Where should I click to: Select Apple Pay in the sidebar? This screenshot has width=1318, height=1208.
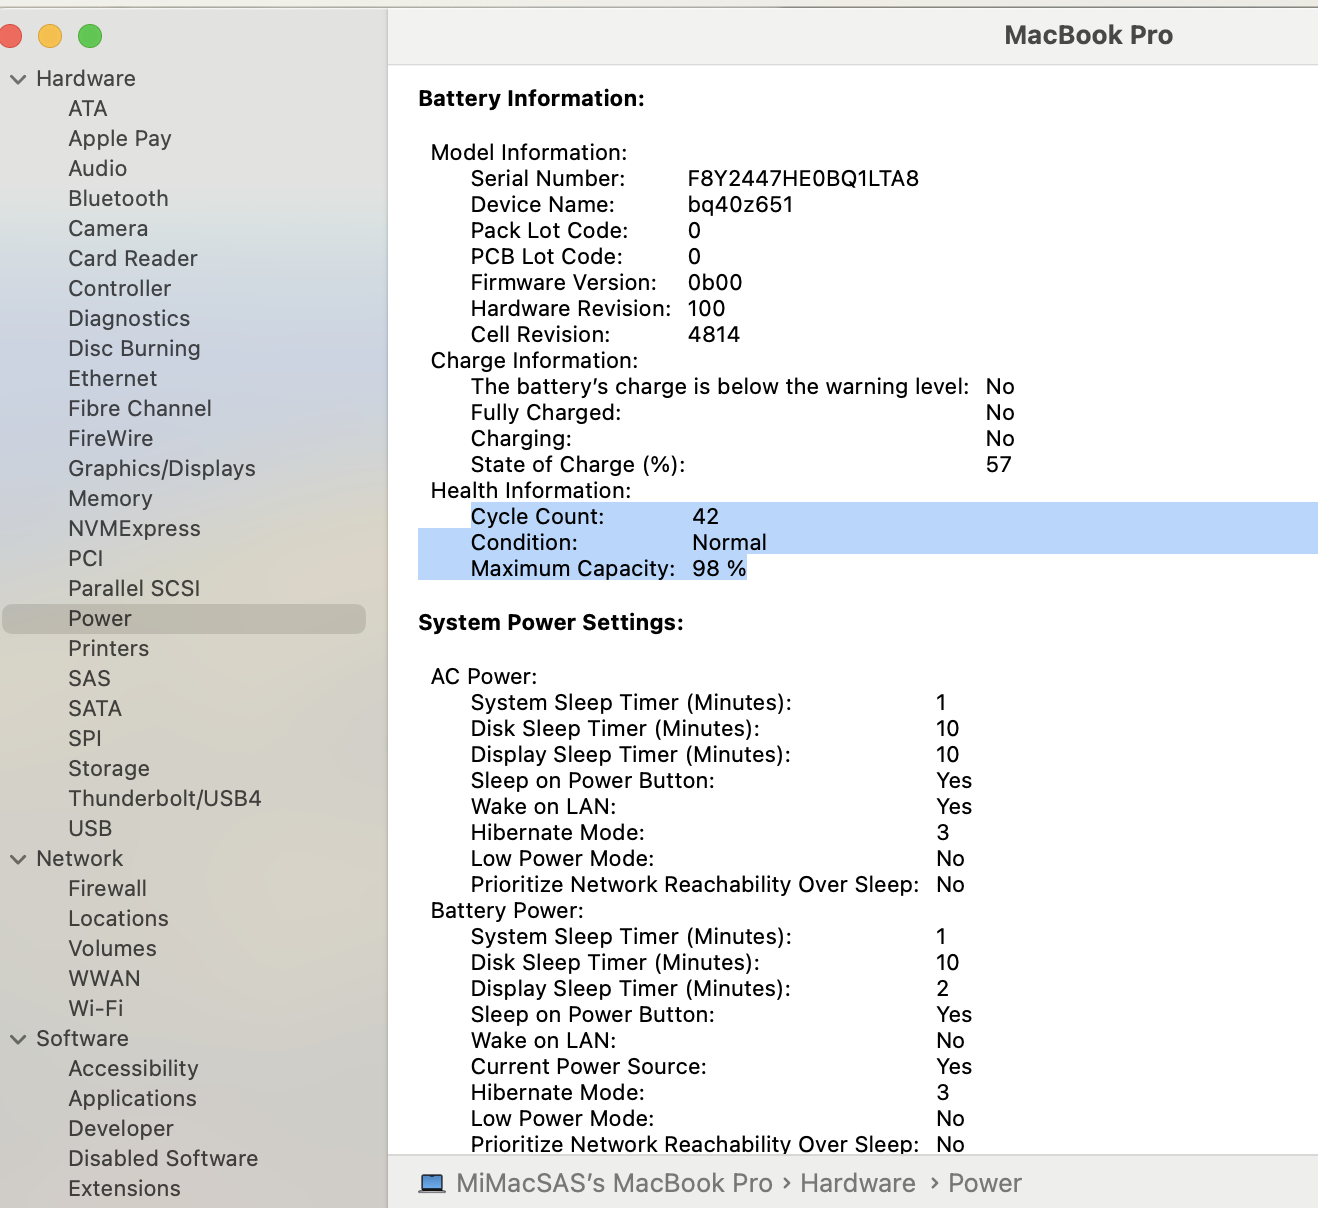click(x=120, y=139)
